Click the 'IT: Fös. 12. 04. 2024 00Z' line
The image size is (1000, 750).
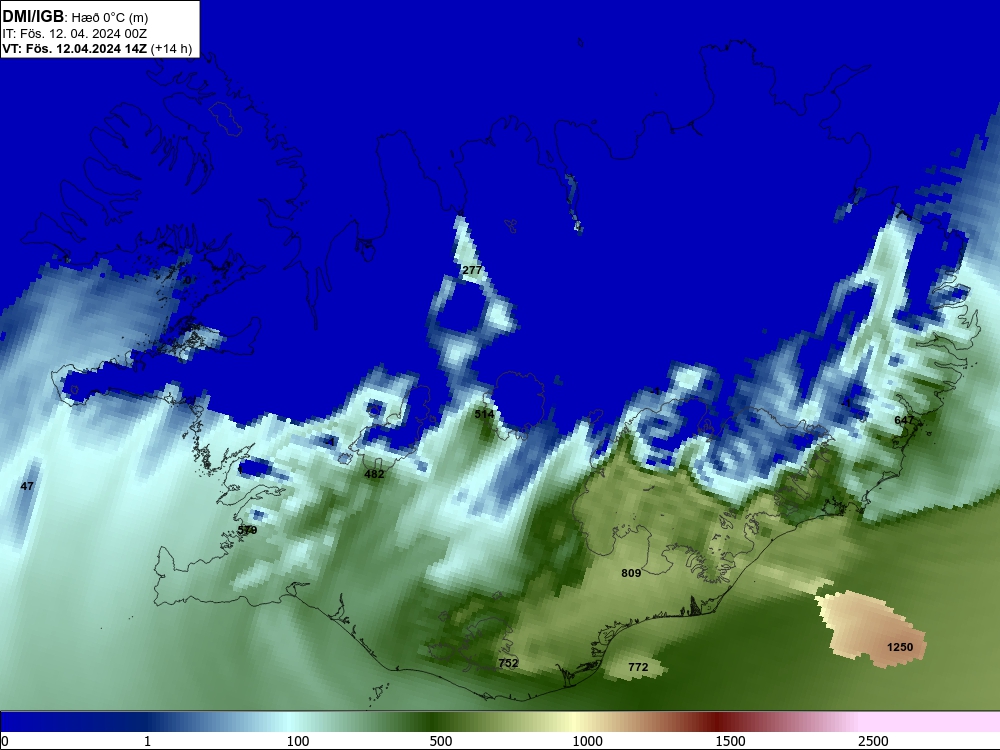[75, 34]
